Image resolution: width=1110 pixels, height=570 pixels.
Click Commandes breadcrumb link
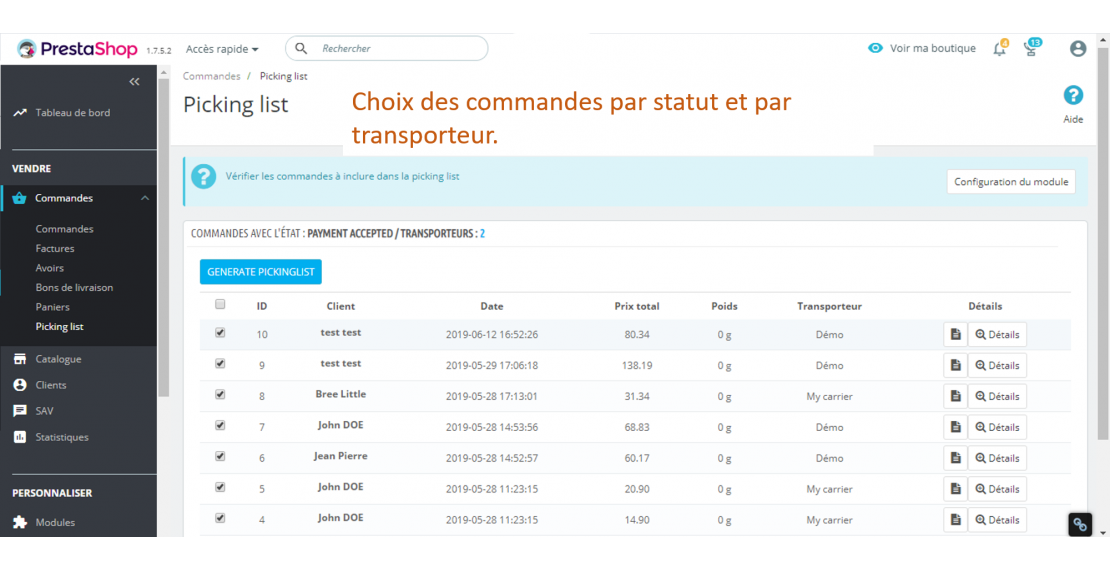tap(212, 76)
